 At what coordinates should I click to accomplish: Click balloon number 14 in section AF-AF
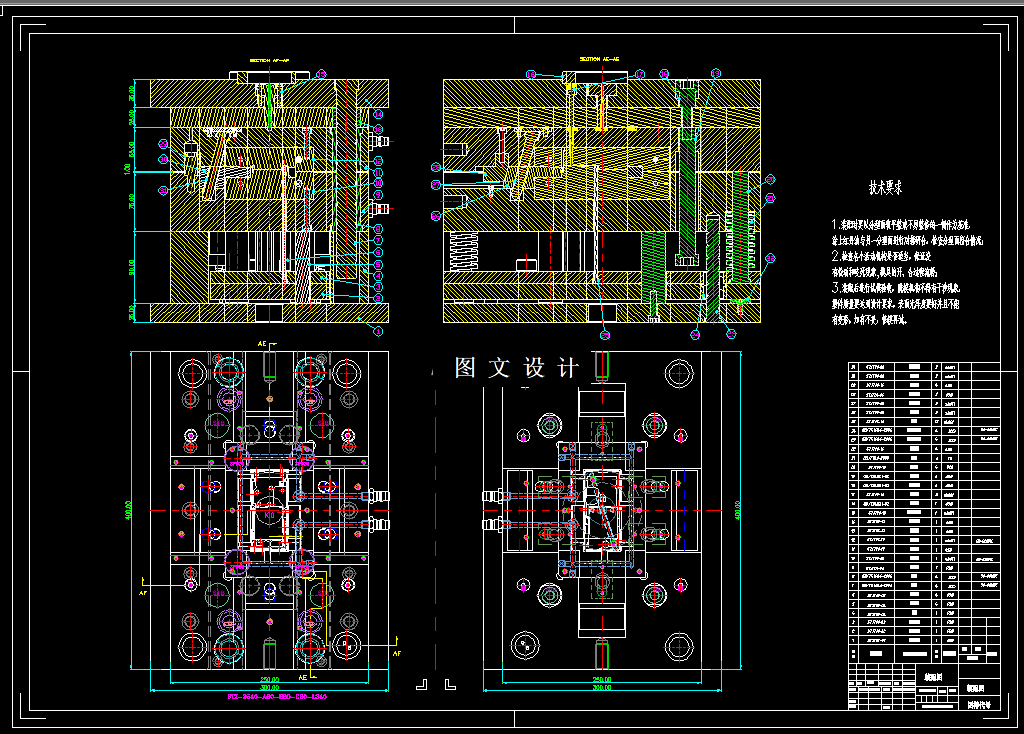378,114
